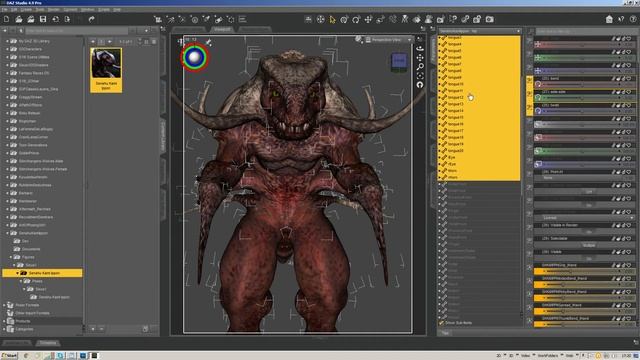Screen dimensions: 640x360
Task: Click the Redo arrow icon in toolbar
Action: [x=91, y=19]
